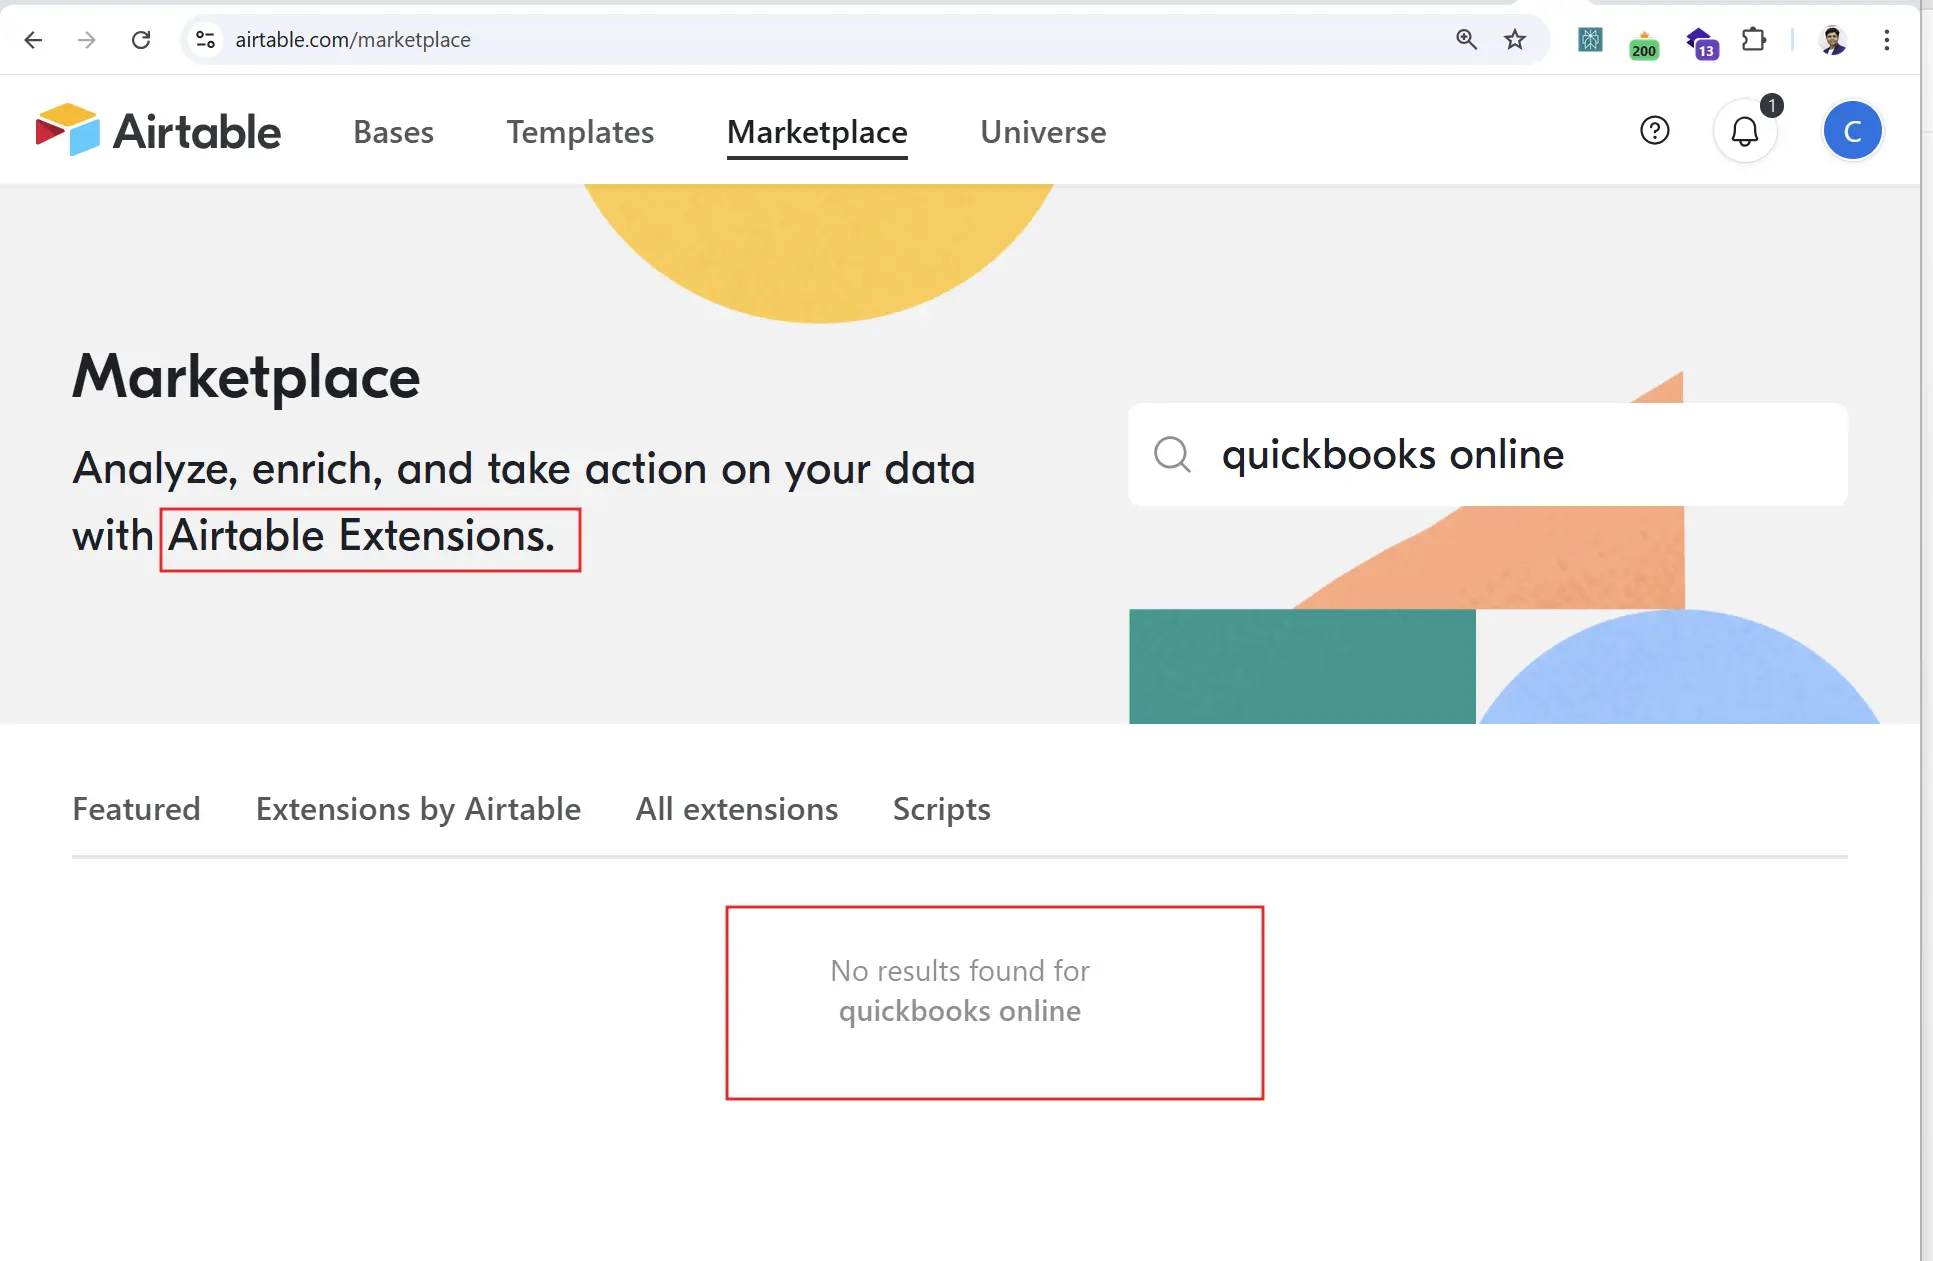Image resolution: width=1933 pixels, height=1261 pixels.
Task: Reload the page
Action: click(x=141, y=40)
